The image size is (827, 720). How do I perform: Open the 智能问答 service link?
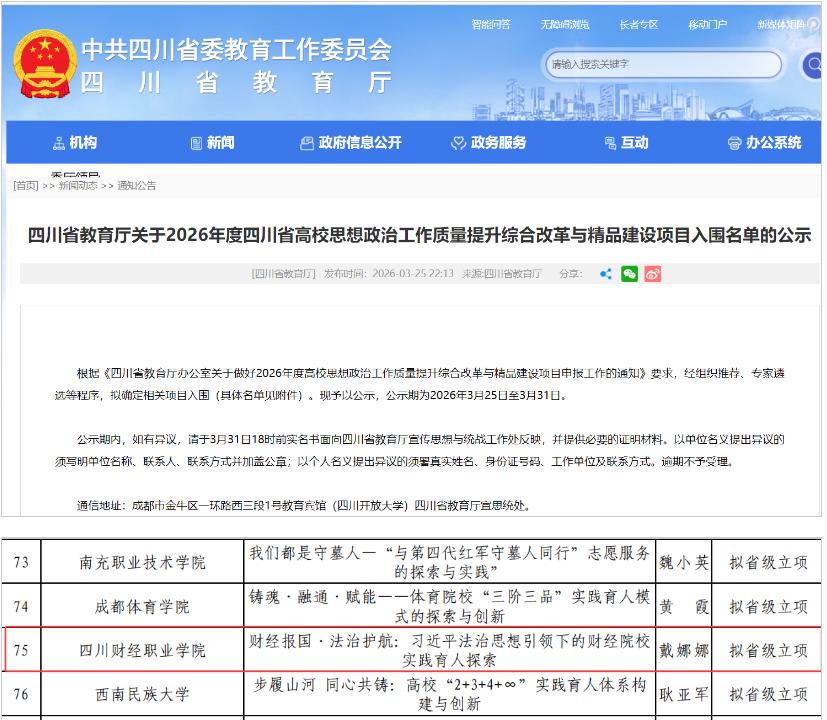pos(490,24)
